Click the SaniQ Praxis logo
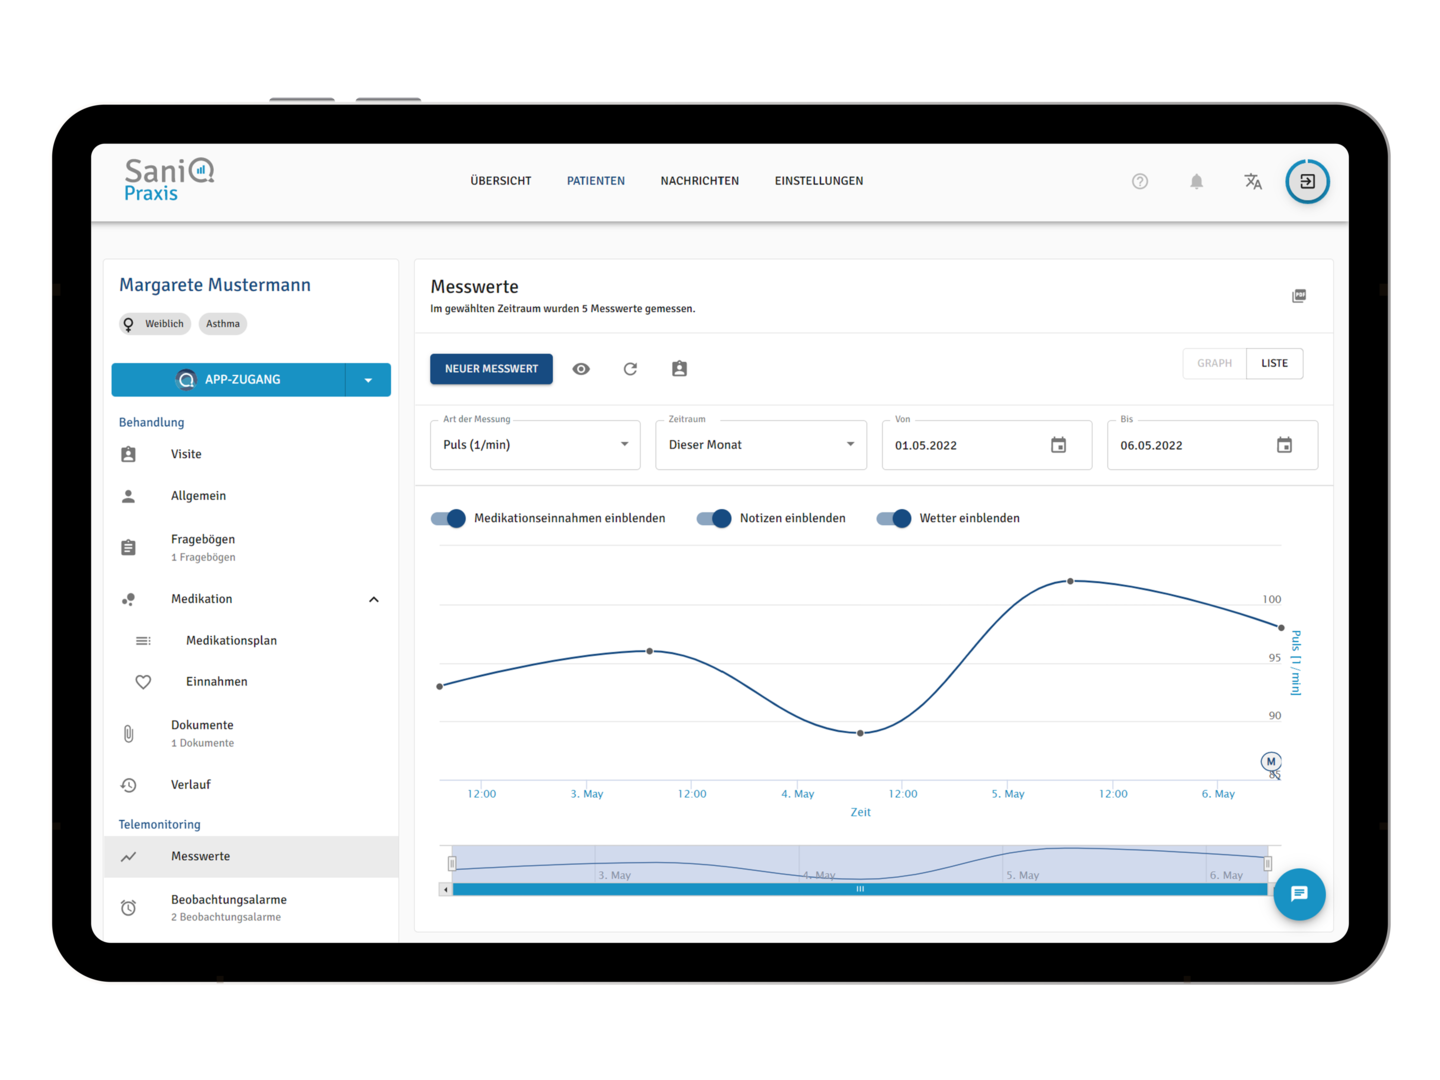The image size is (1440, 1080). 169,180
